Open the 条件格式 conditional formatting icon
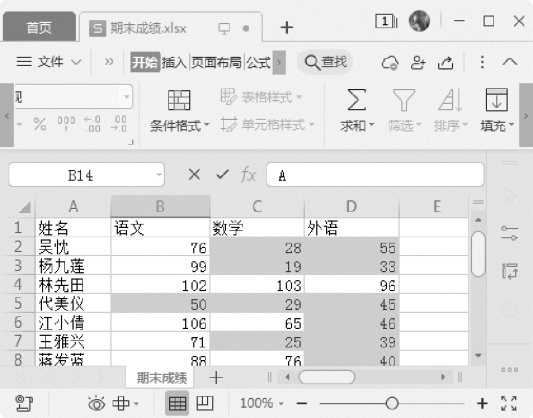533x418 pixels. click(179, 100)
